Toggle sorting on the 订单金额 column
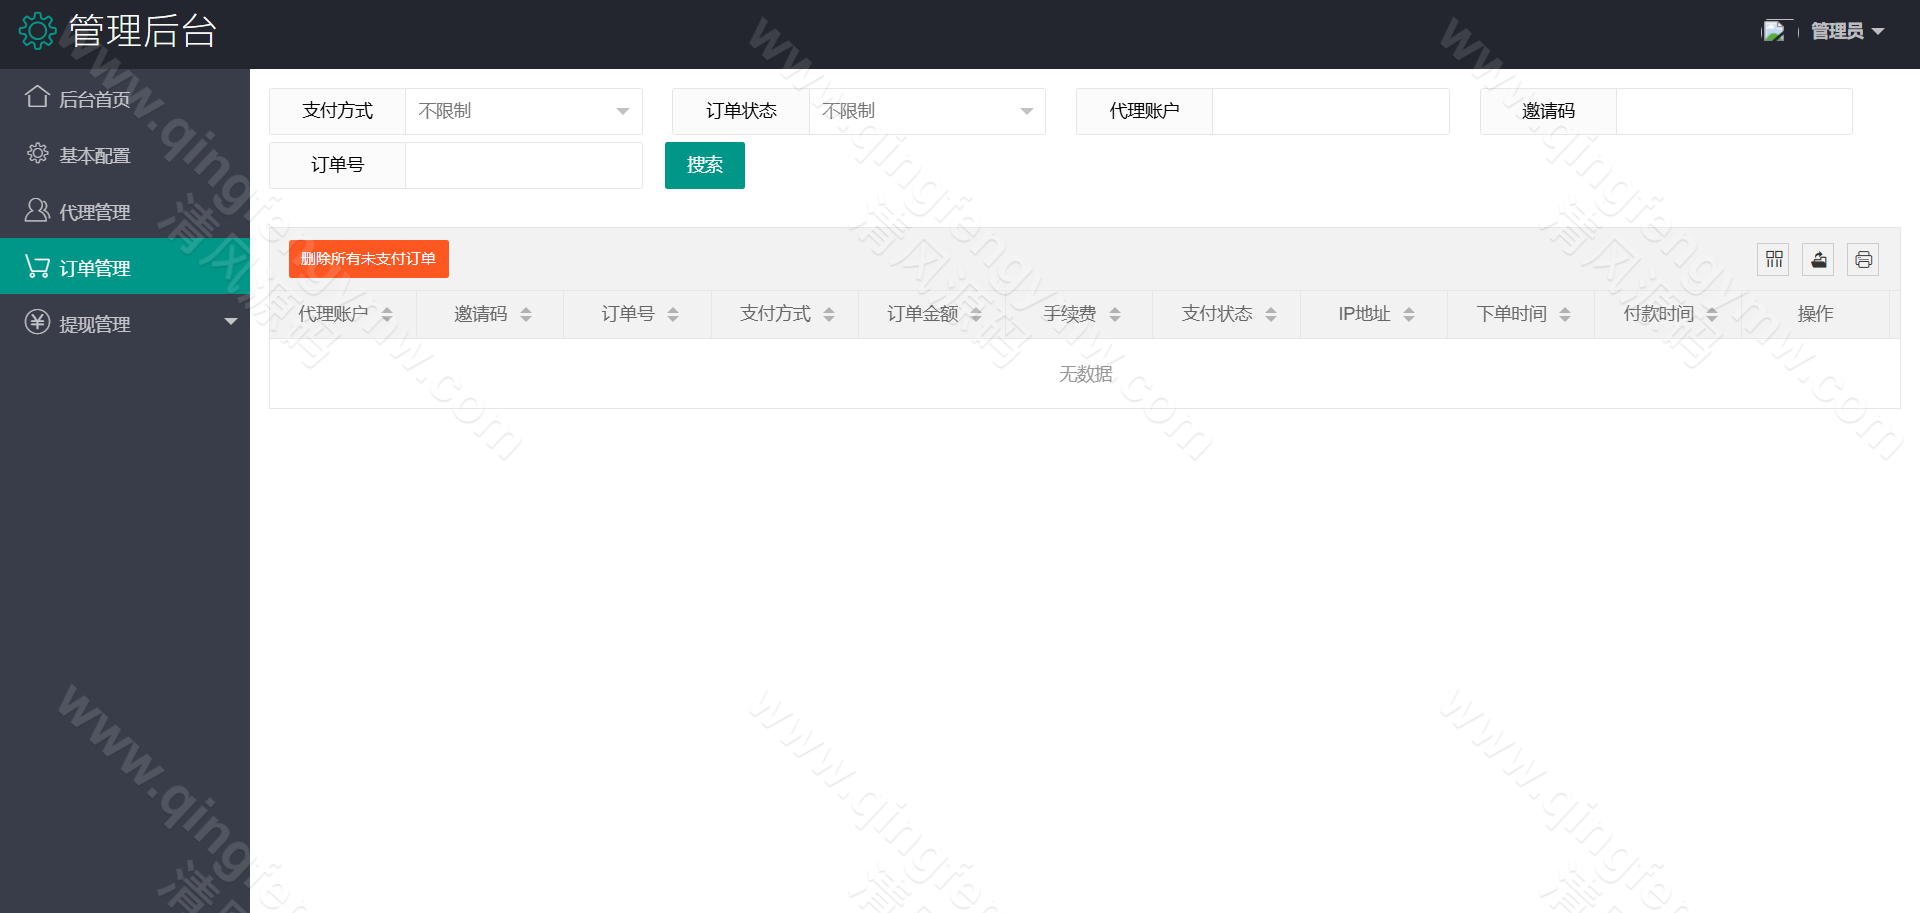This screenshot has height=913, width=1920. [x=977, y=313]
